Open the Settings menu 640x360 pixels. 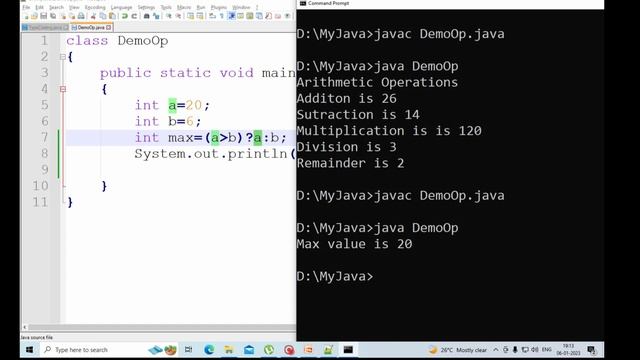[x=146, y=7]
